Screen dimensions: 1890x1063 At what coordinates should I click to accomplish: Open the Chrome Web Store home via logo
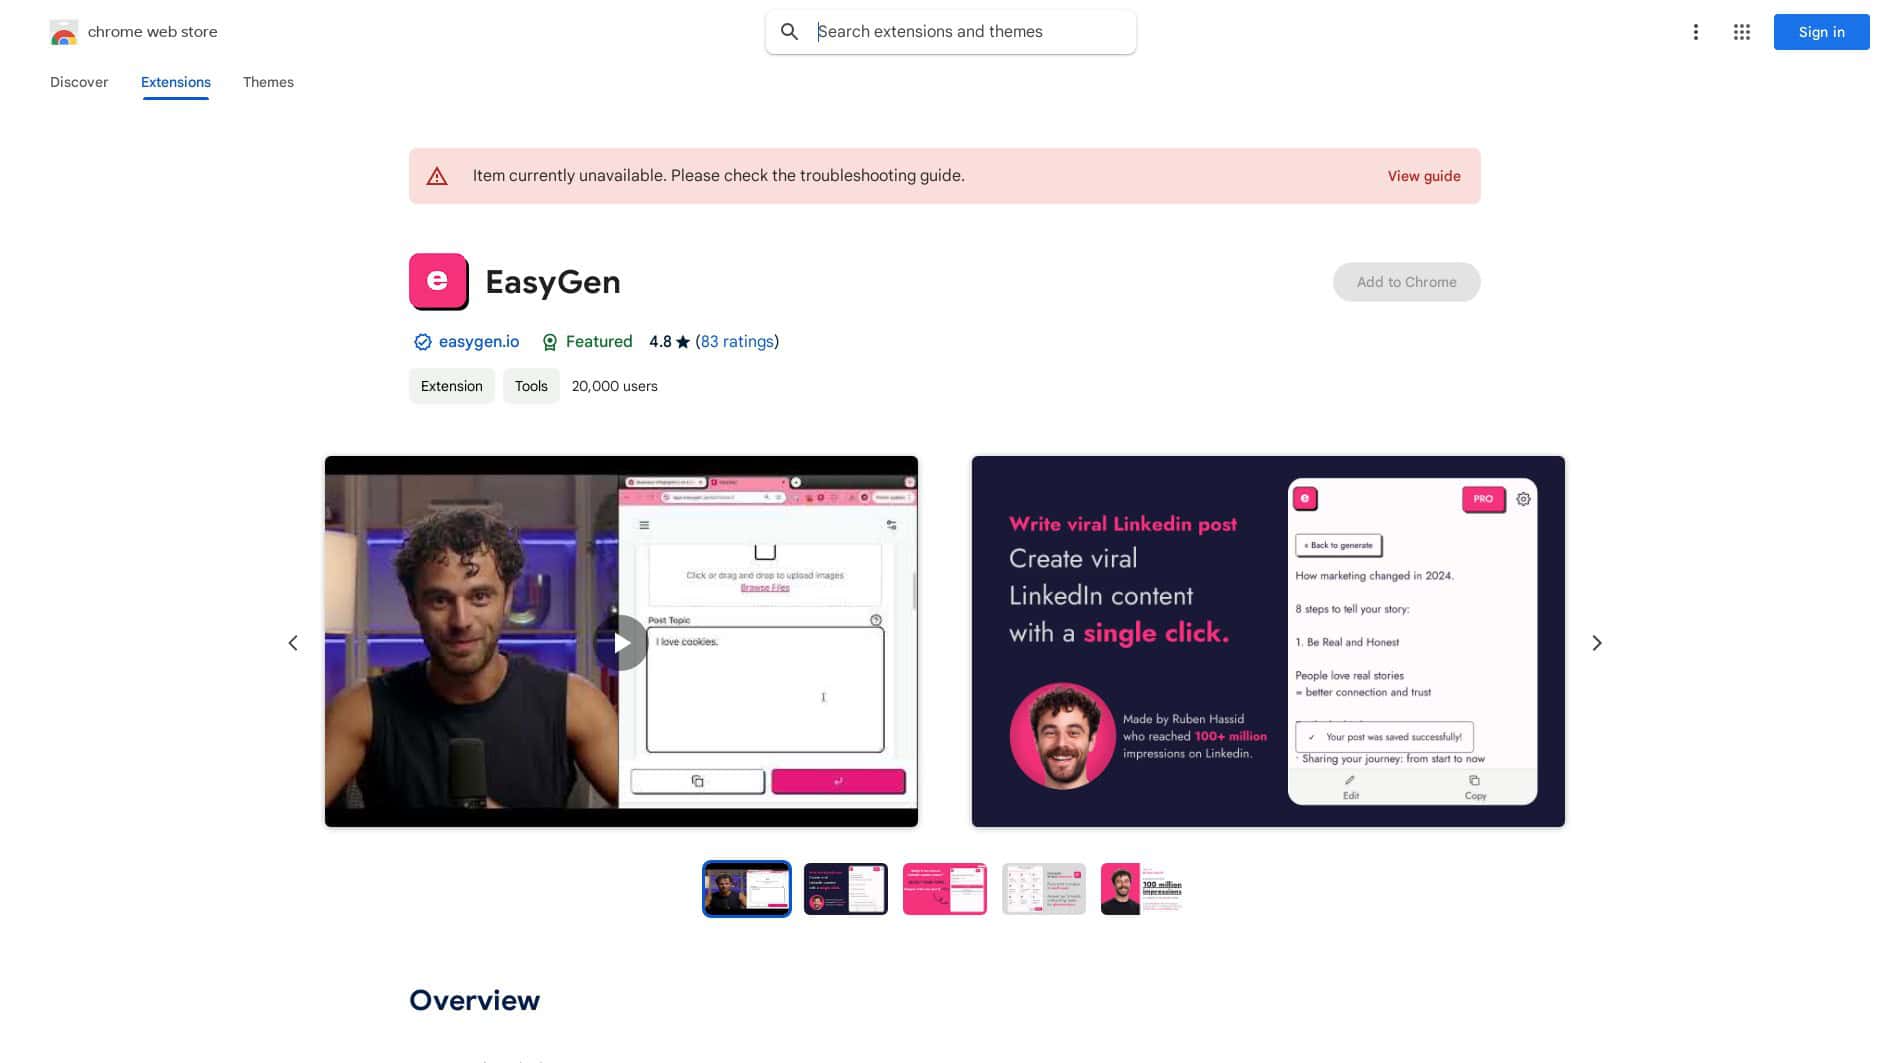click(64, 31)
